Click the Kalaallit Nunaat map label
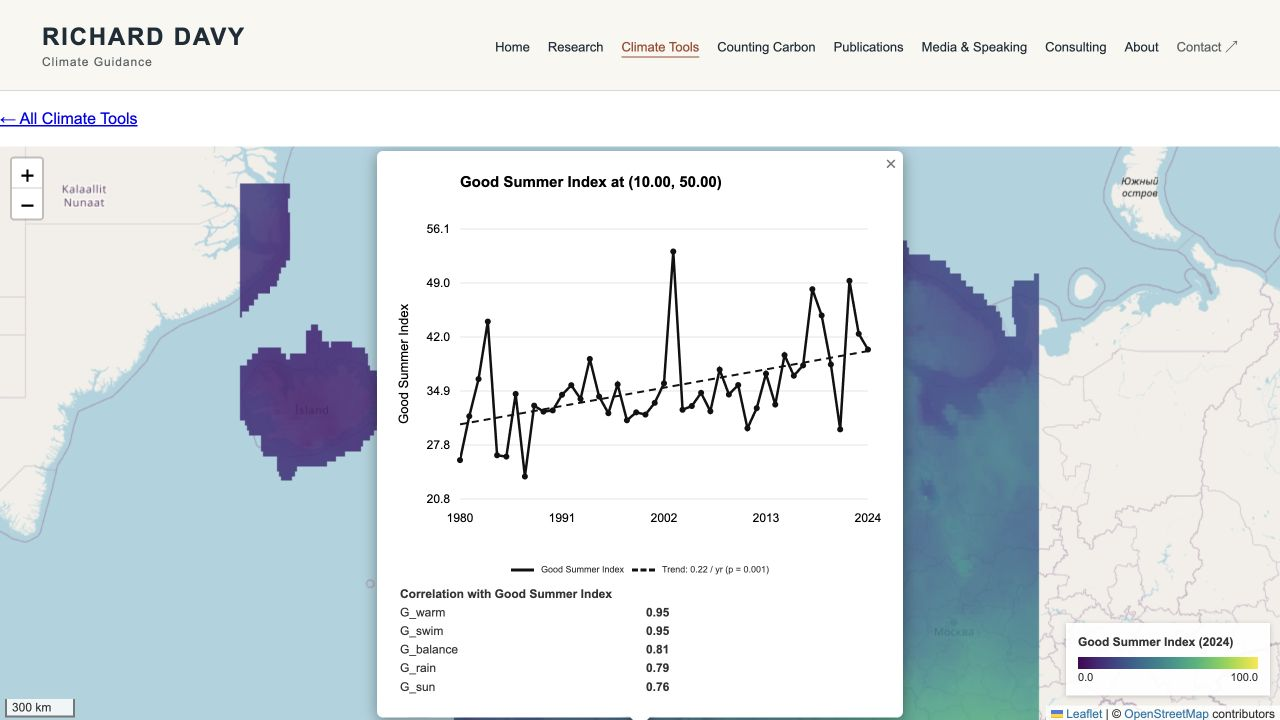 [84, 196]
